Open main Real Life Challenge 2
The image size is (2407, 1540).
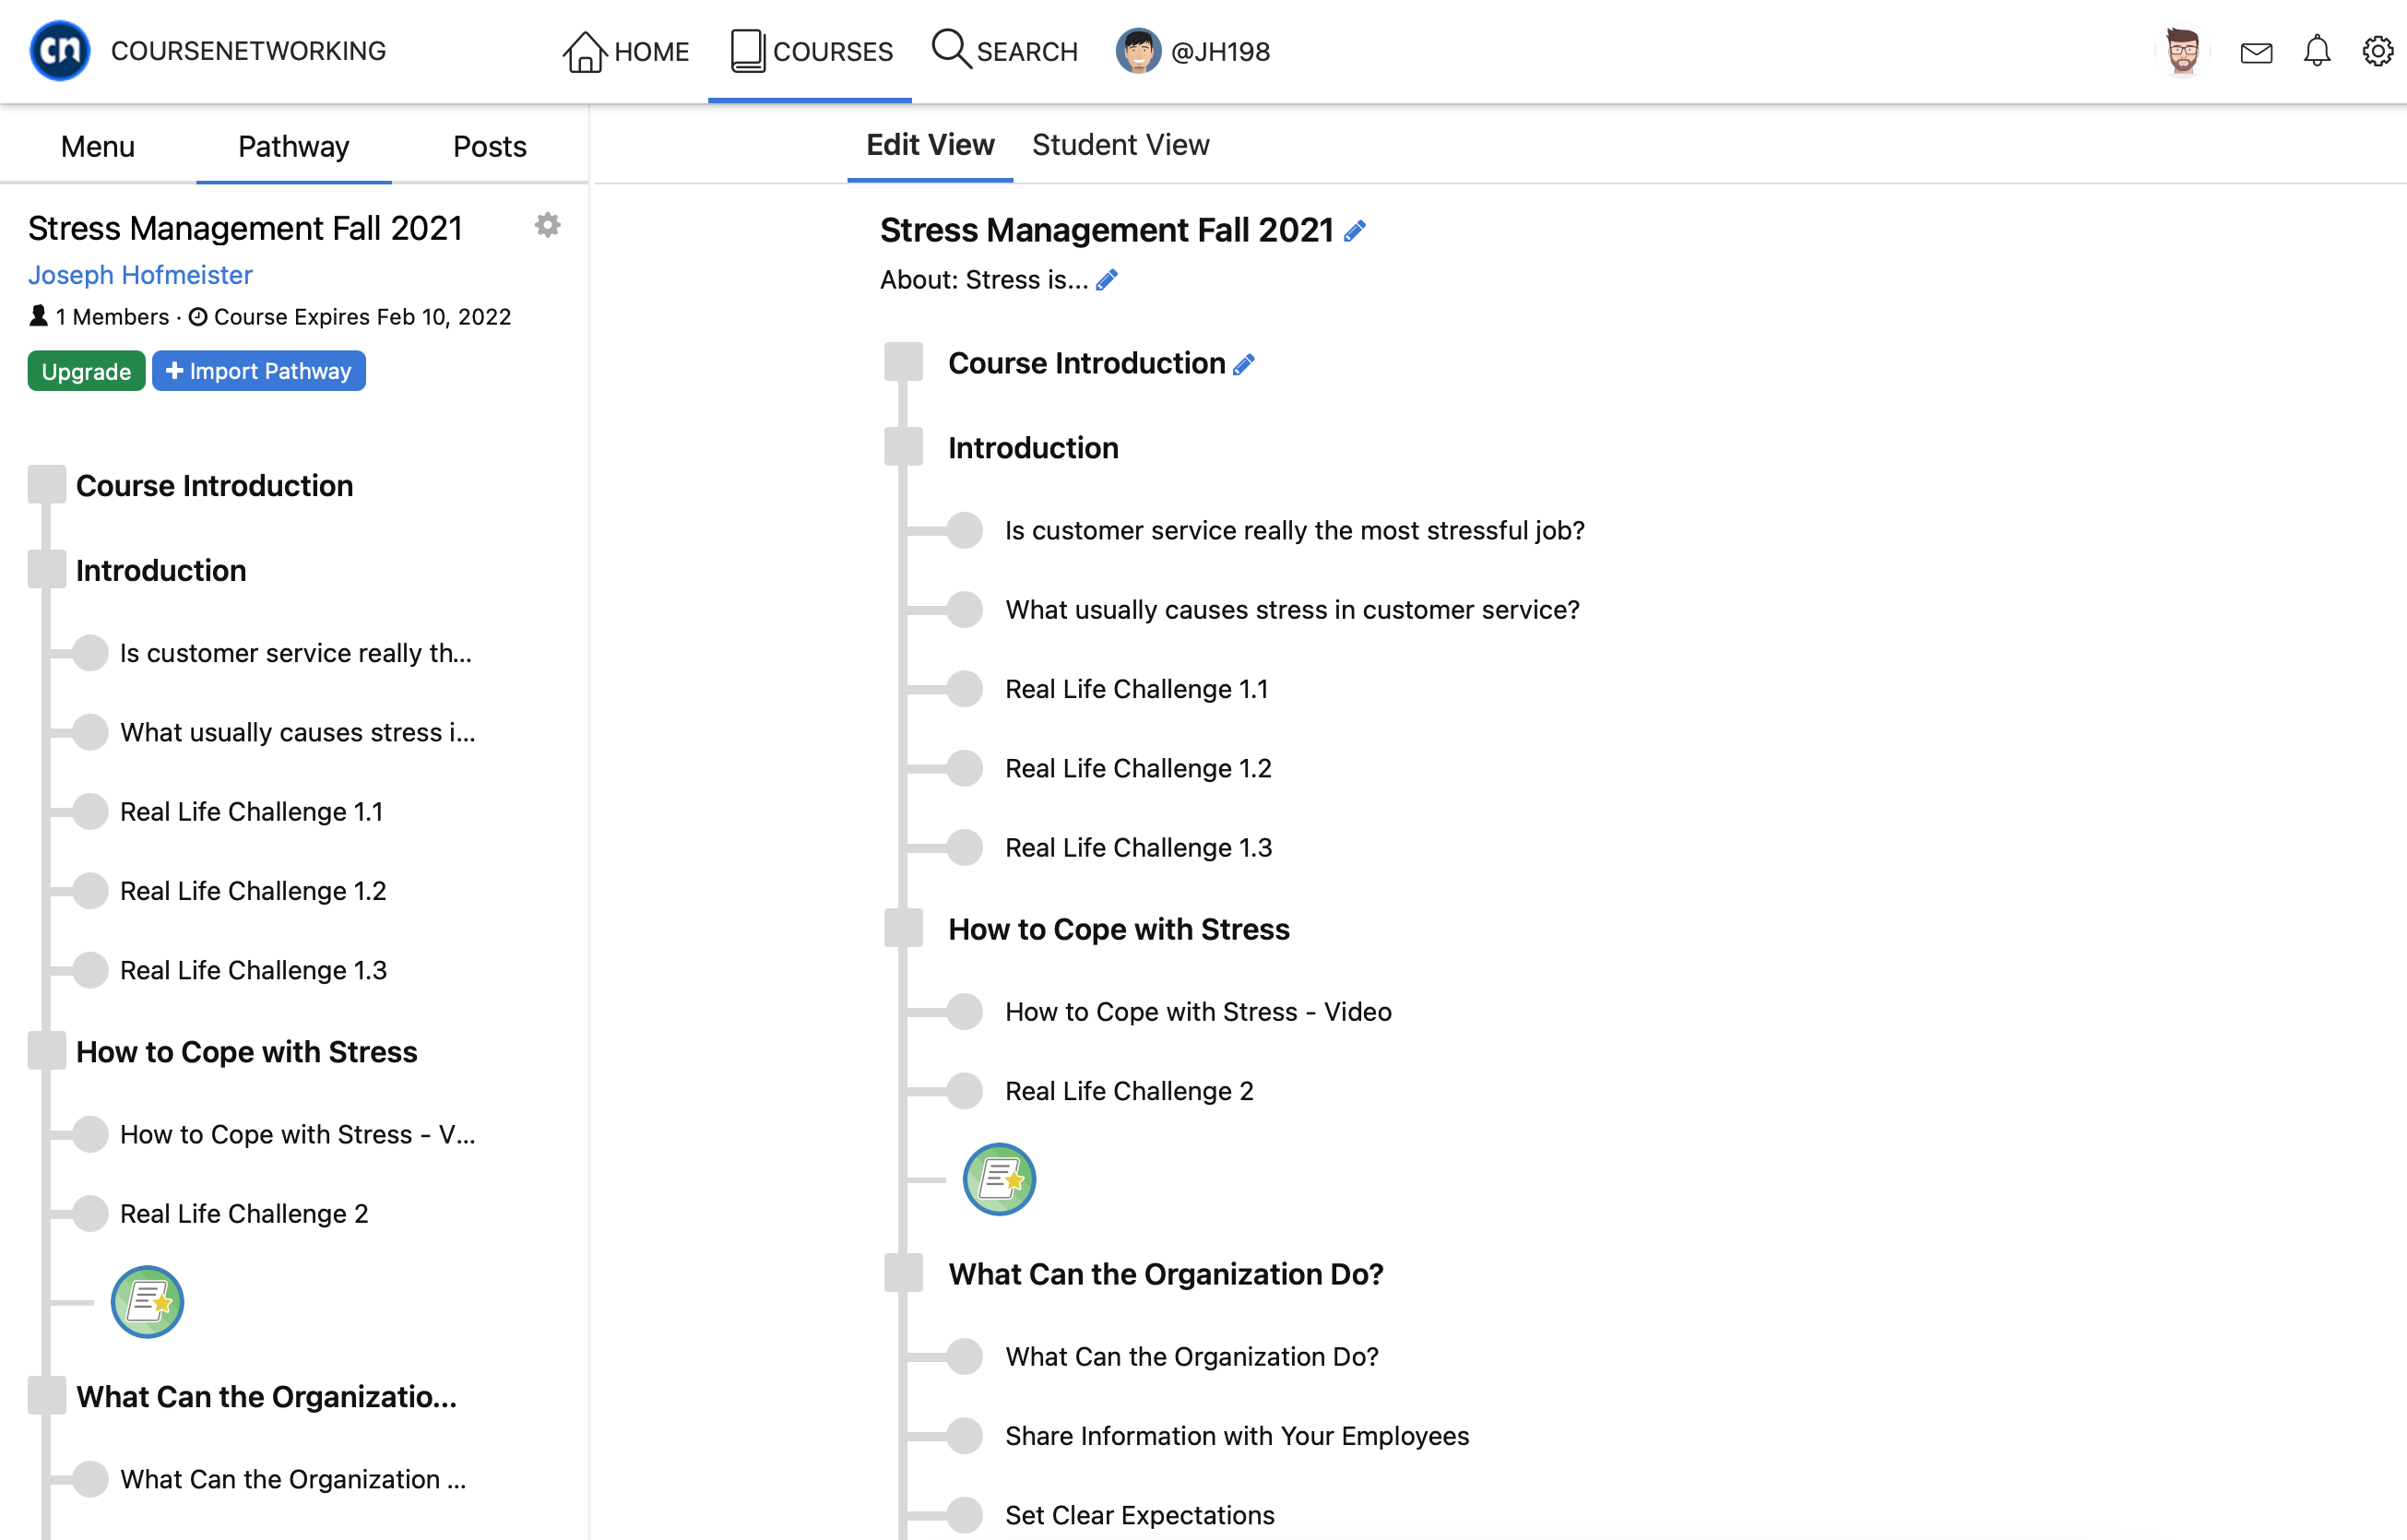(x=1129, y=1090)
